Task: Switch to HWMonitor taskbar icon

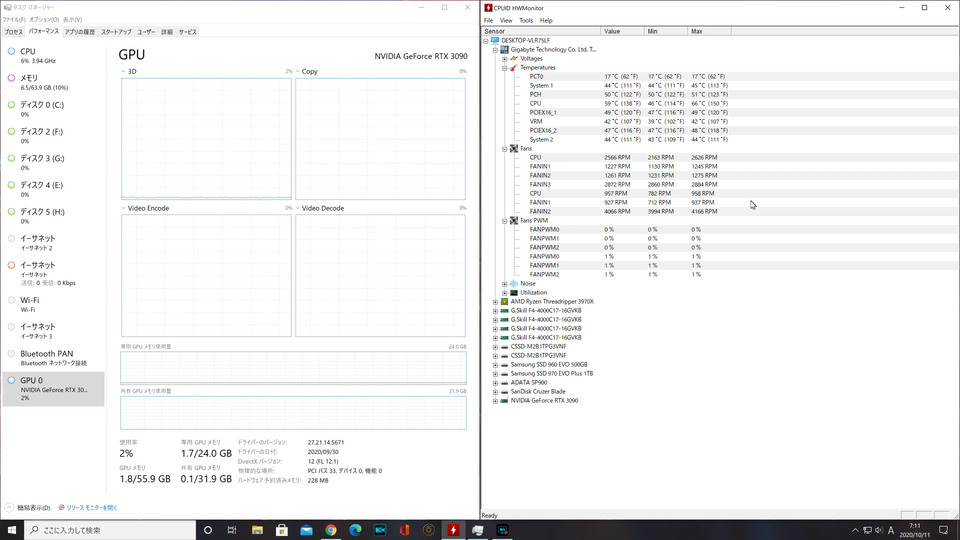Action: 453,530
